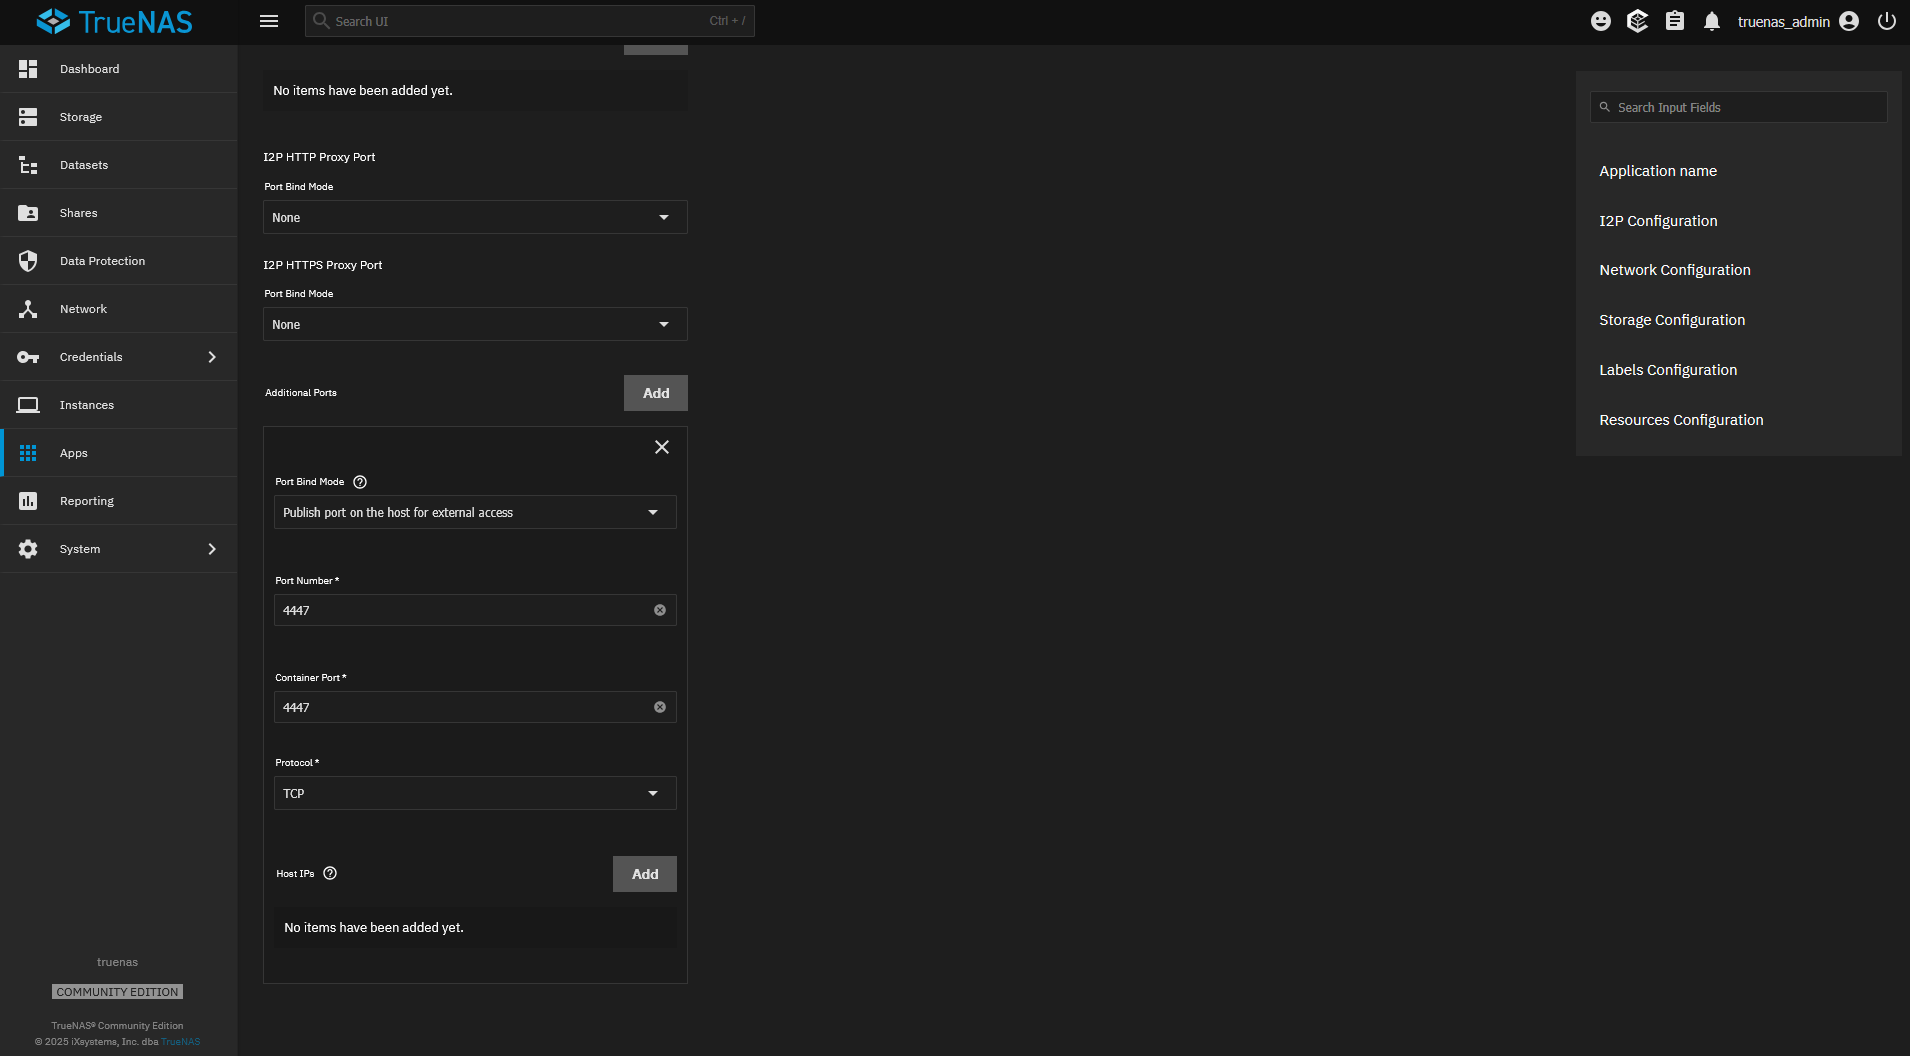The width and height of the screenshot is (1910, 1056).
Task: Expand the Port Bind Mode publish dropdown
Action: click(474, 511)
